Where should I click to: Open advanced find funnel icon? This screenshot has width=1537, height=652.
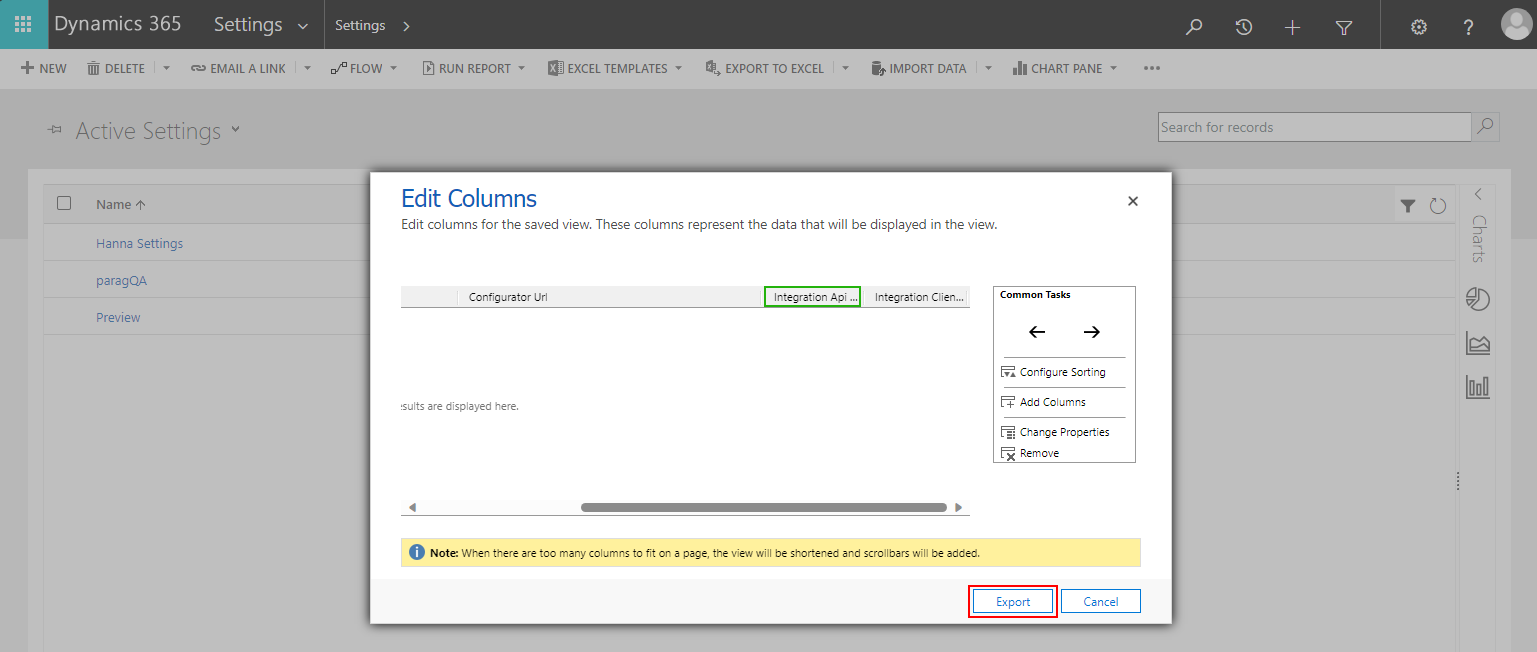[1343, 27]
